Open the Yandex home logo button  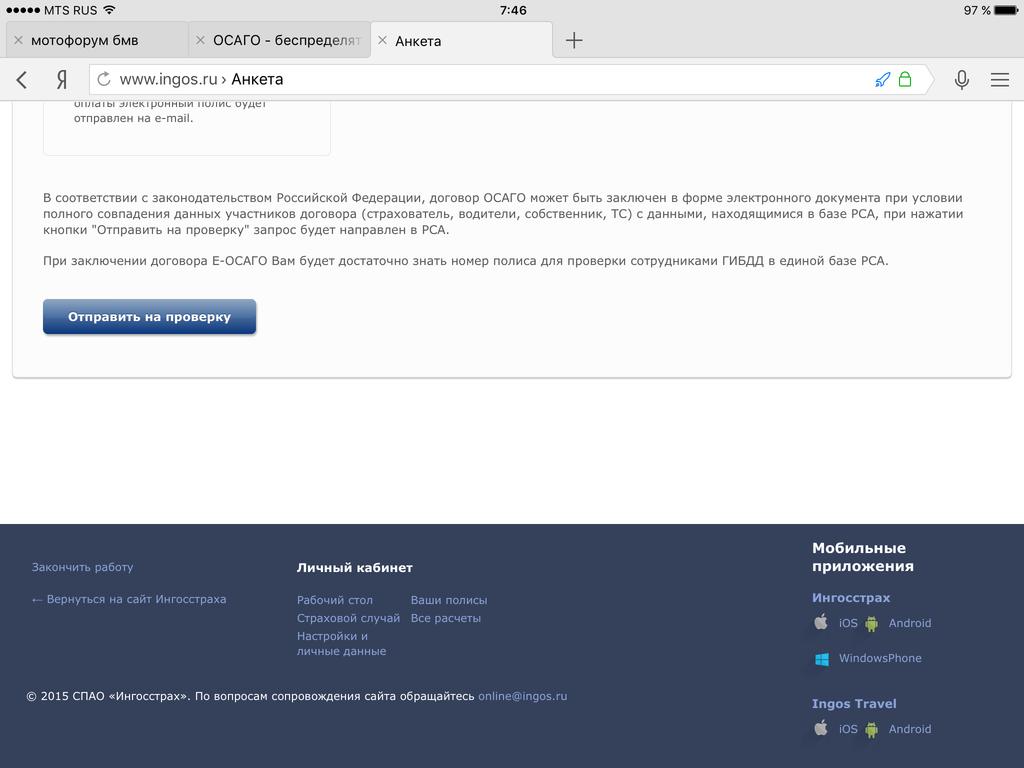[62, 80]
